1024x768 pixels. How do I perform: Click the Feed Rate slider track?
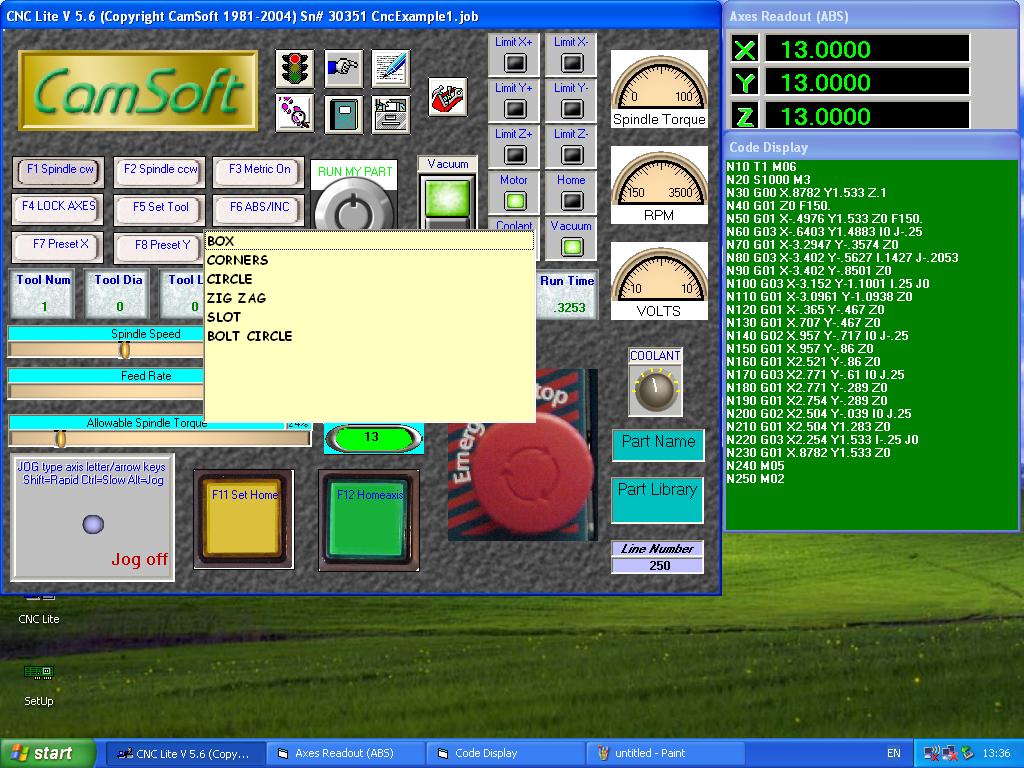click(106, 391)
